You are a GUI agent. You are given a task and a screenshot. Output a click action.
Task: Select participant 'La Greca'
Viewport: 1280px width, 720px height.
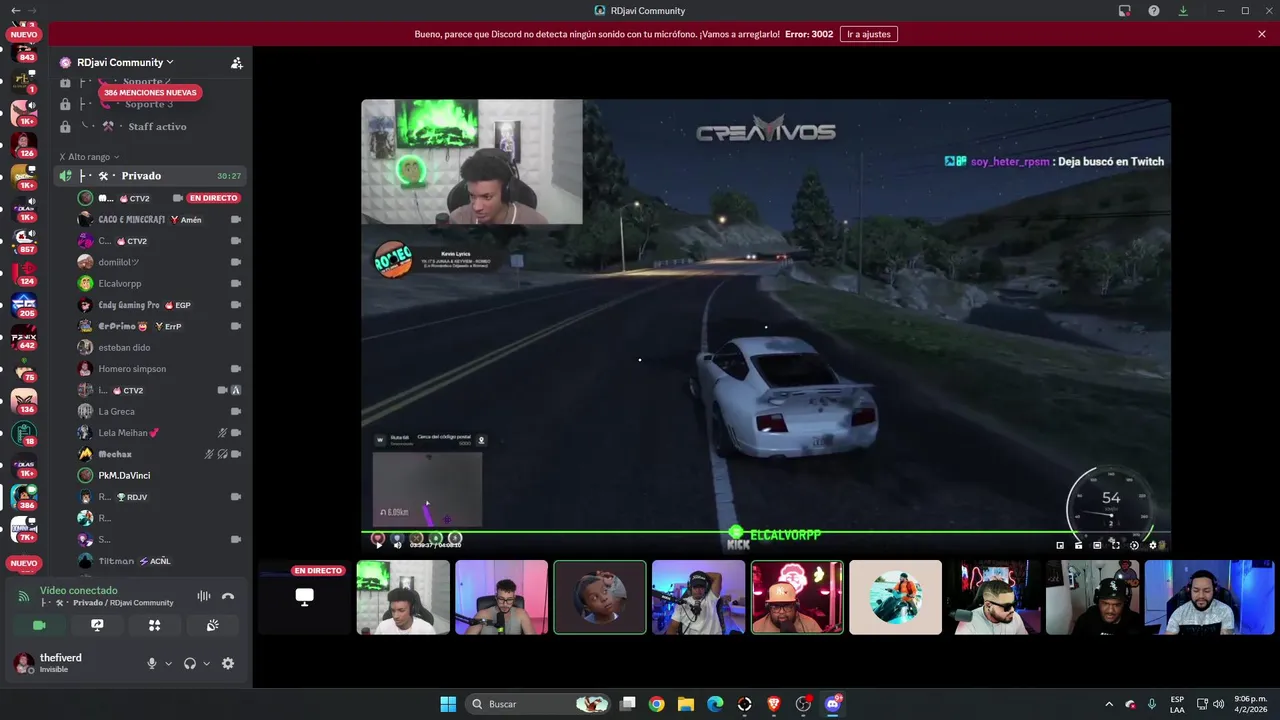point(160,411)
